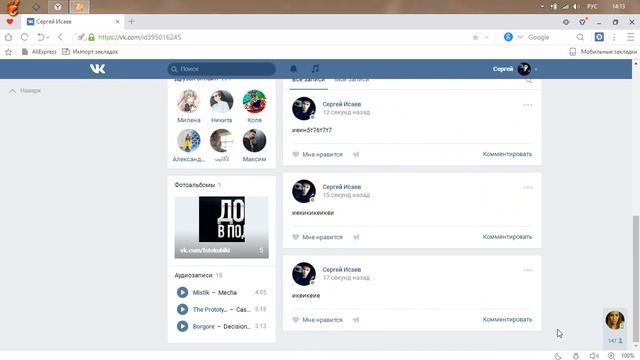Image resolution: width=640 pixels, height=360 pixels.
Task: Click the browser home icon
Action: pyautogui.click(x=8, y=37)
